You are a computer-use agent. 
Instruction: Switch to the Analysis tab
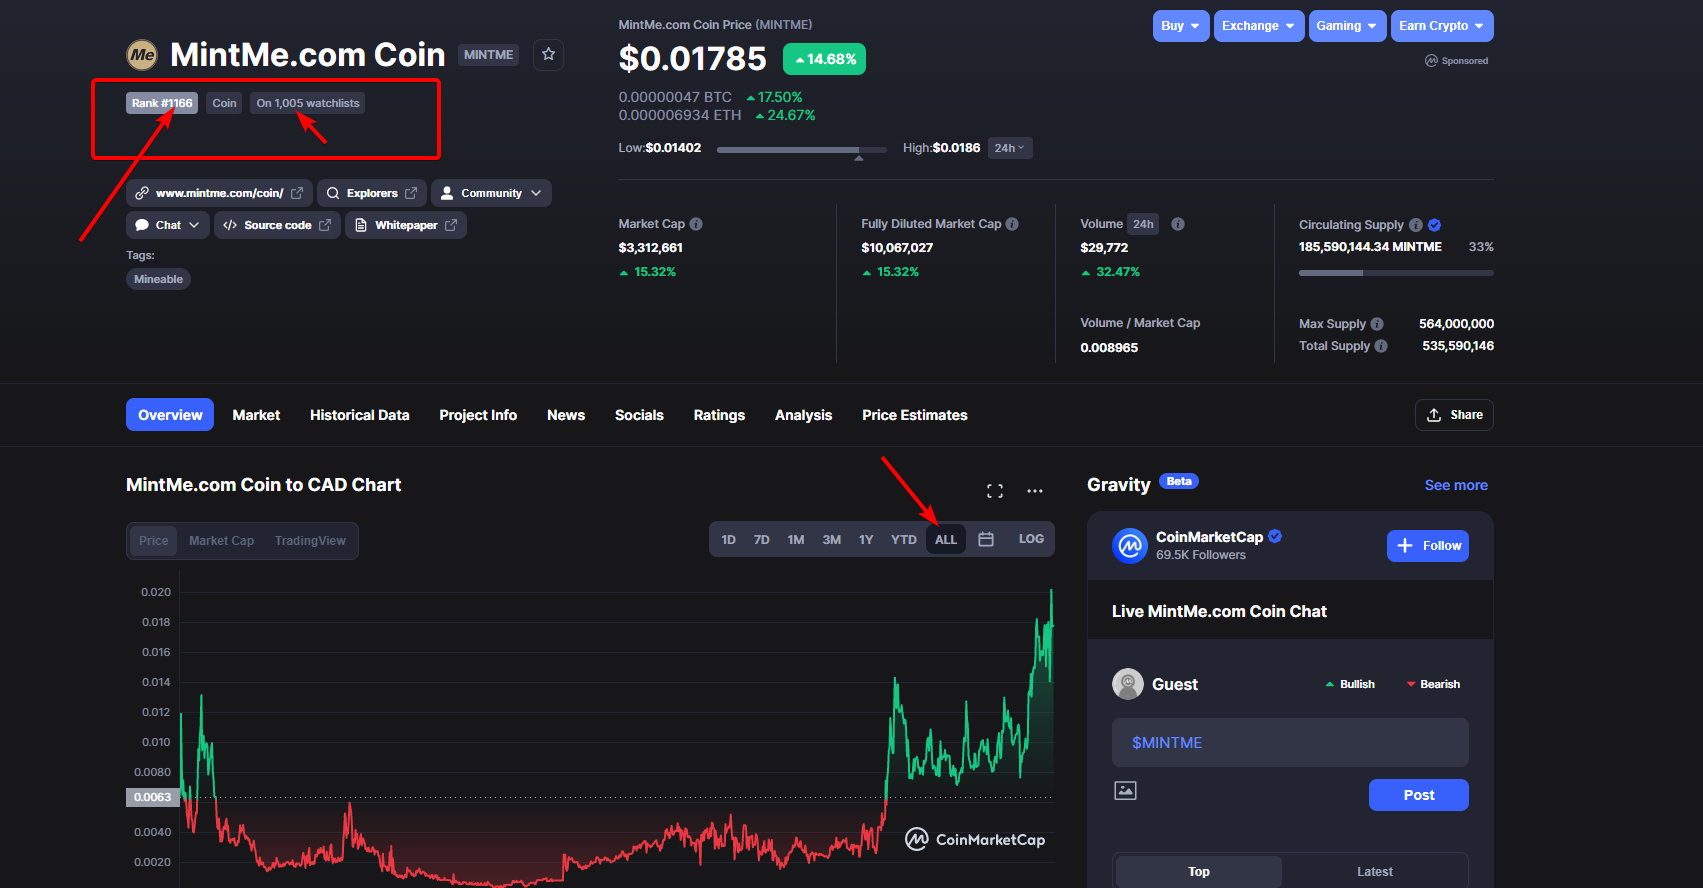coord(803,415)
